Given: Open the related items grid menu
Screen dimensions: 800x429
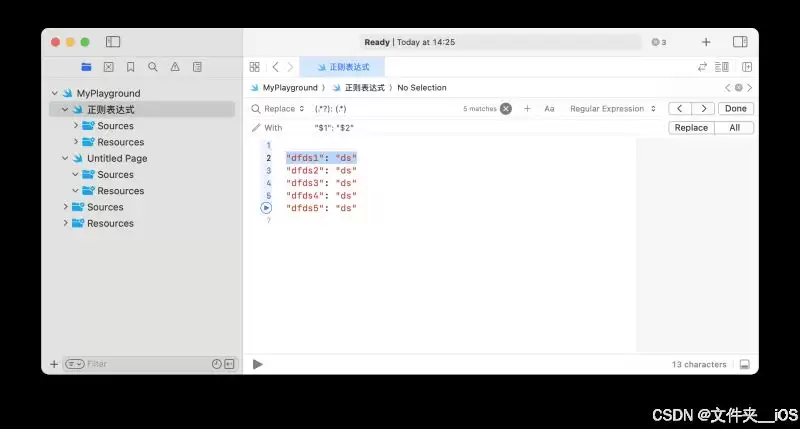Looking at the screenshot, I should (255, 67).
